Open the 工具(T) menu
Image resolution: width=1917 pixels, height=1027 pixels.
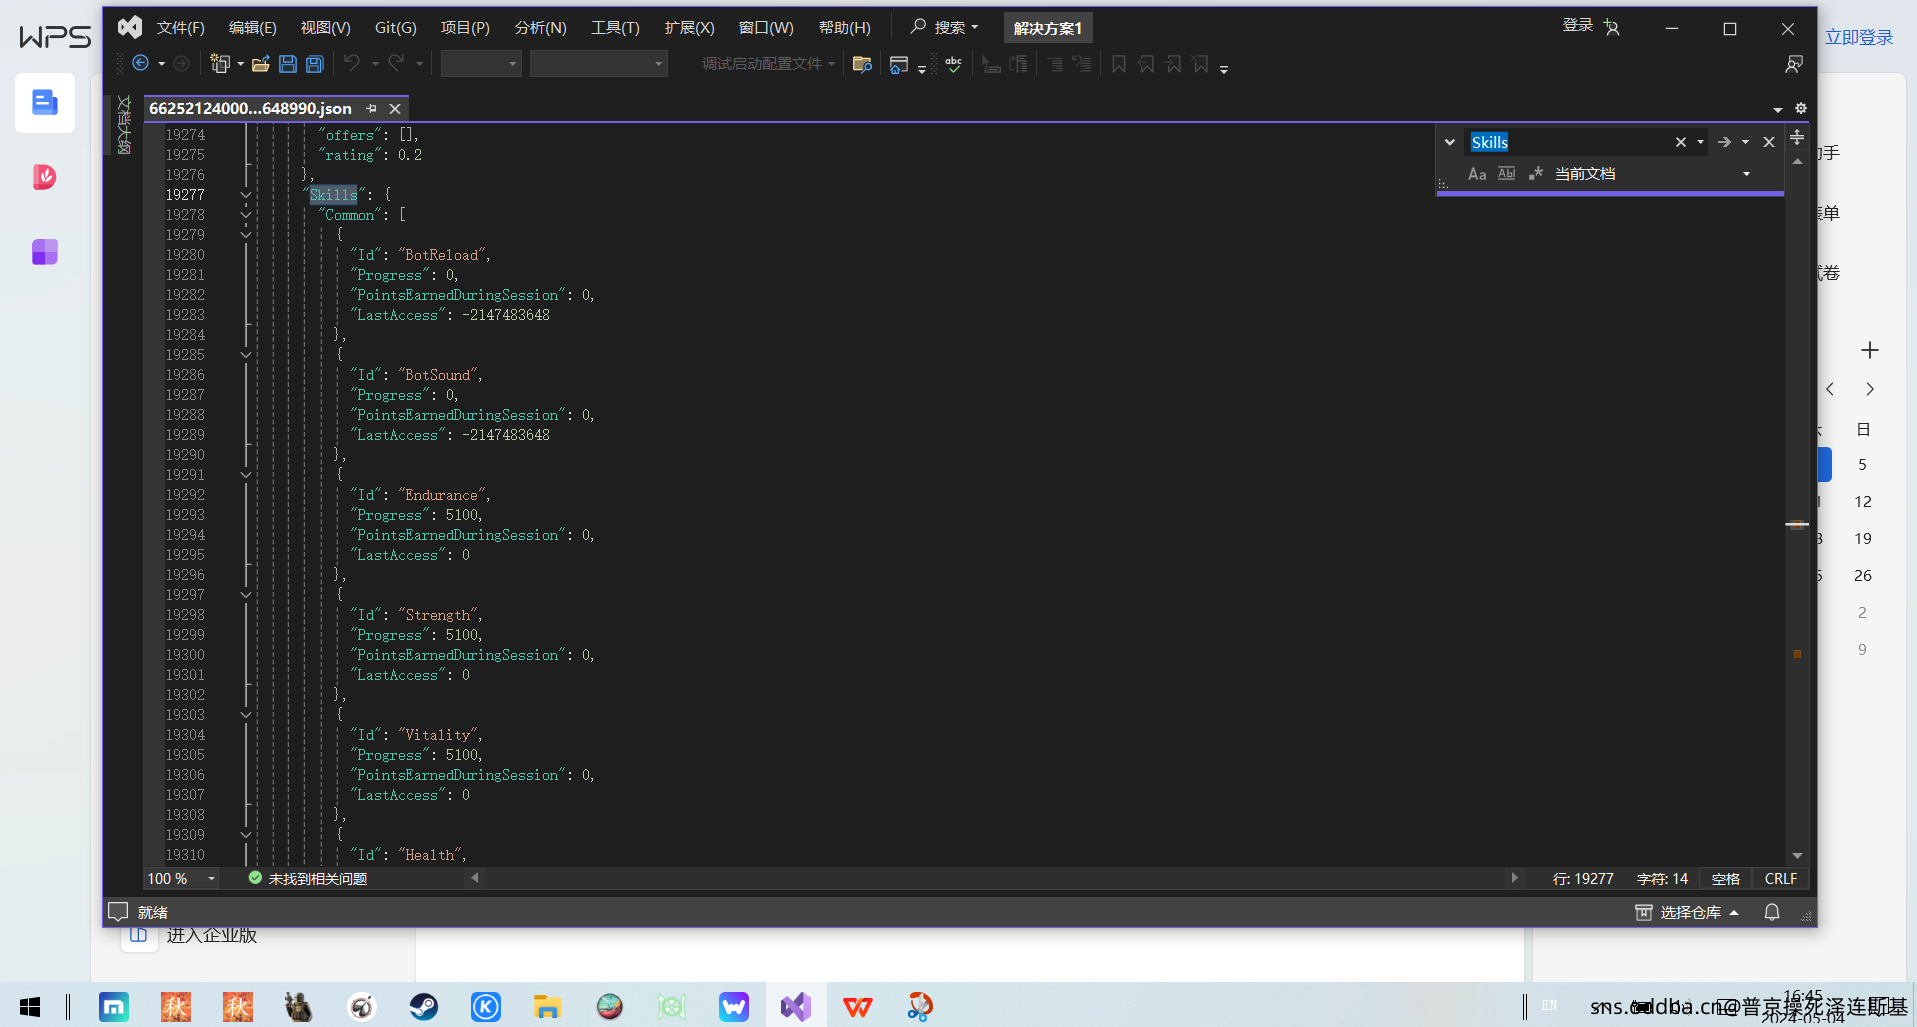[x=614, y=28]
